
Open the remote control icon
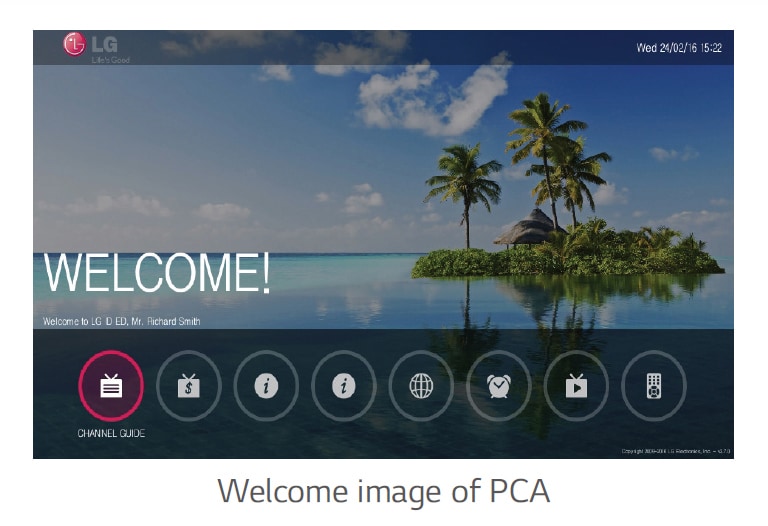pyautogui.click(x=654, y=386)
